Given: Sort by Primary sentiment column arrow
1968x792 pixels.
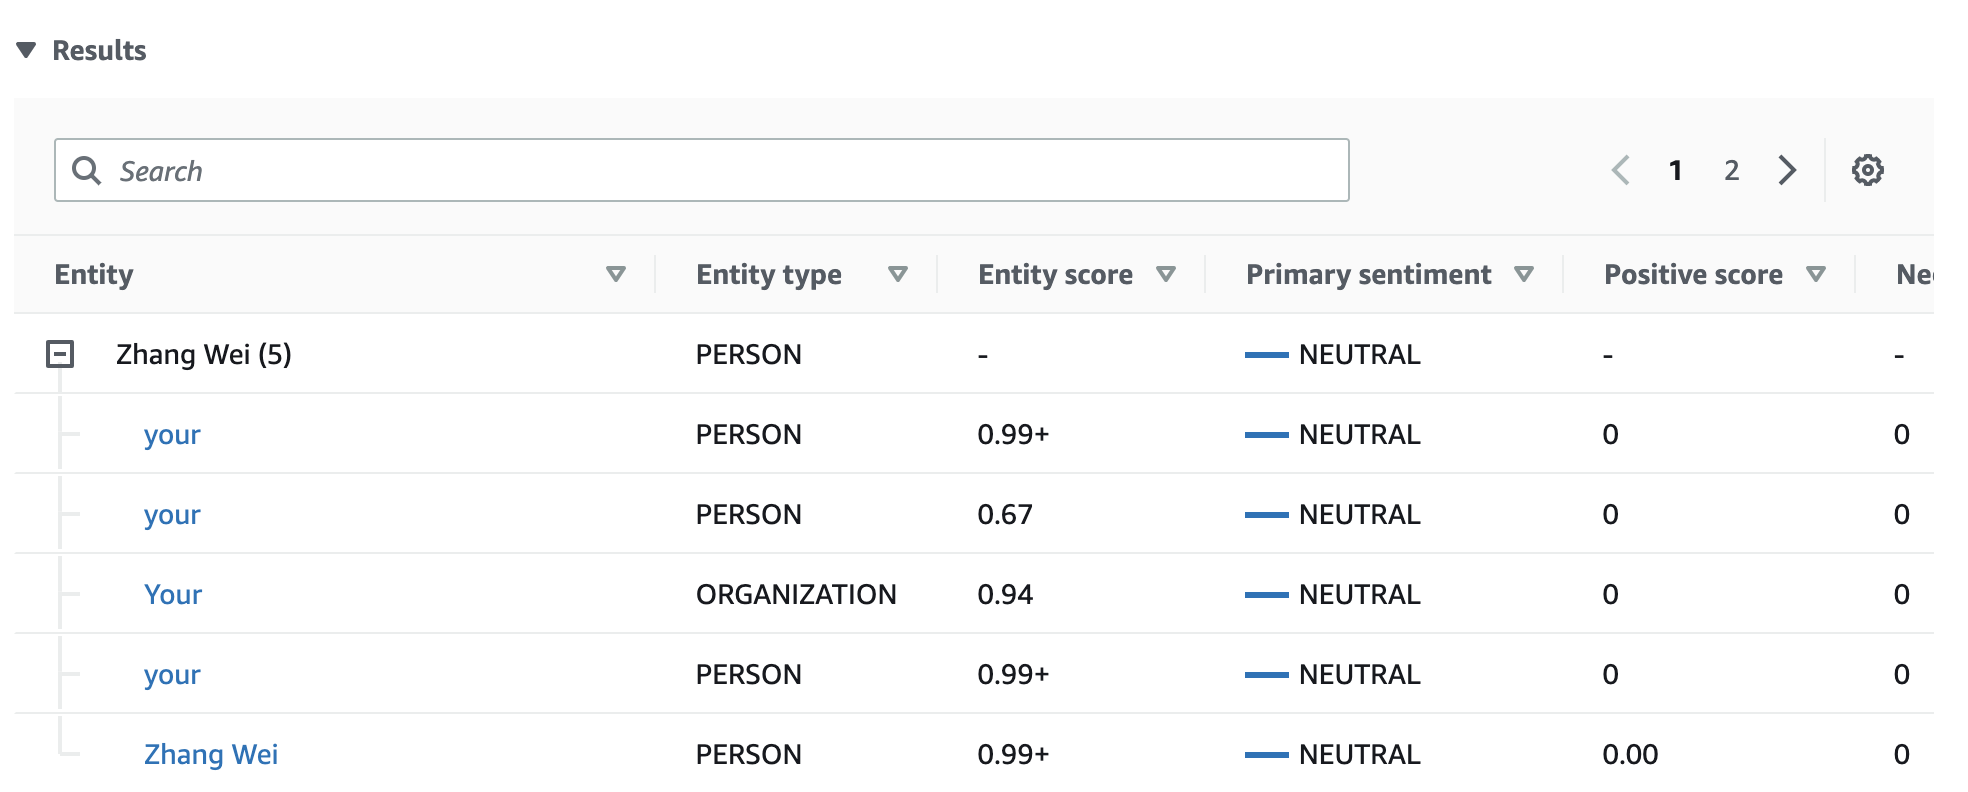Looking at the screenshot, I should [1524, 274].
